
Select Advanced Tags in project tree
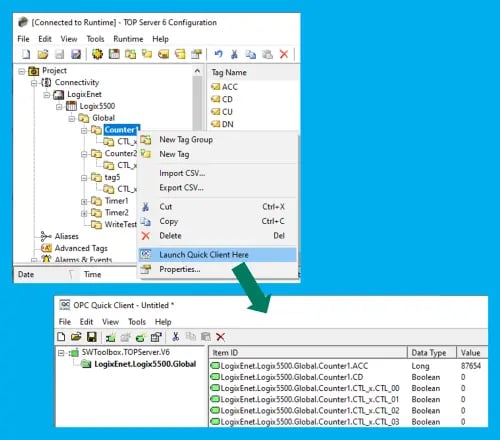tap(81, 248)
